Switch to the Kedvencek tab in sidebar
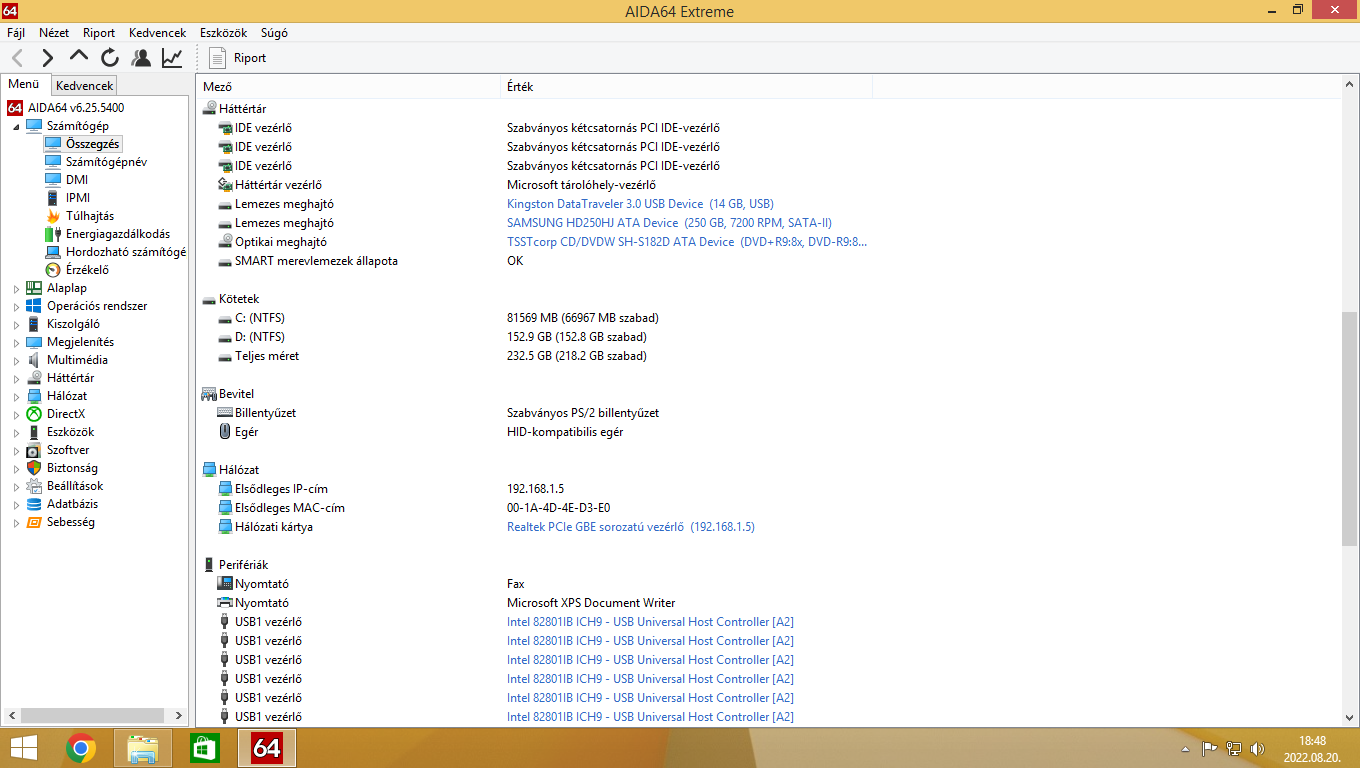 (x=84, y=86)
